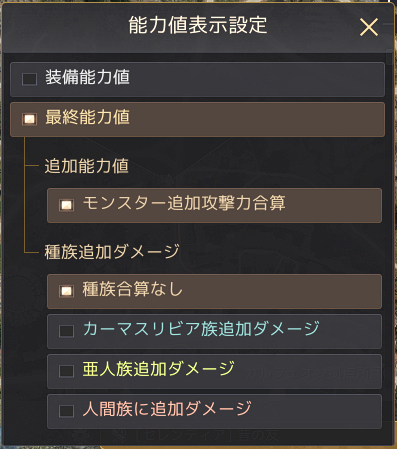Tick the 人間族に追加ダメージ checkbox
The height and width of the screenshot is (449, 397).
(x=66, y=411)
